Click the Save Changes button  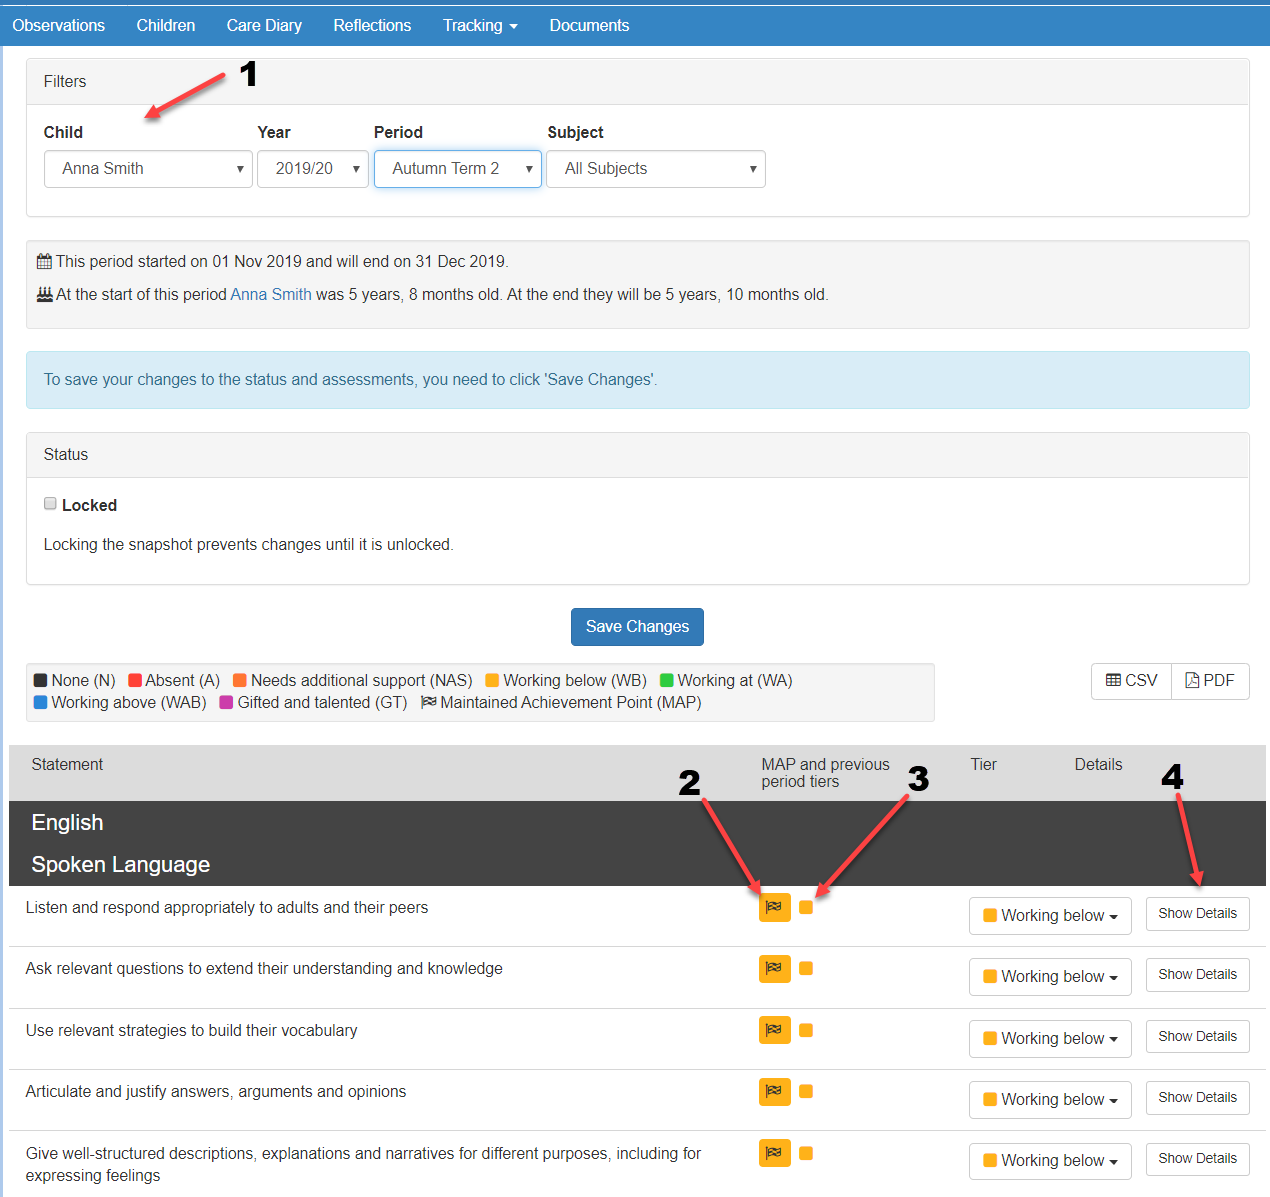(x=637, y=627)
